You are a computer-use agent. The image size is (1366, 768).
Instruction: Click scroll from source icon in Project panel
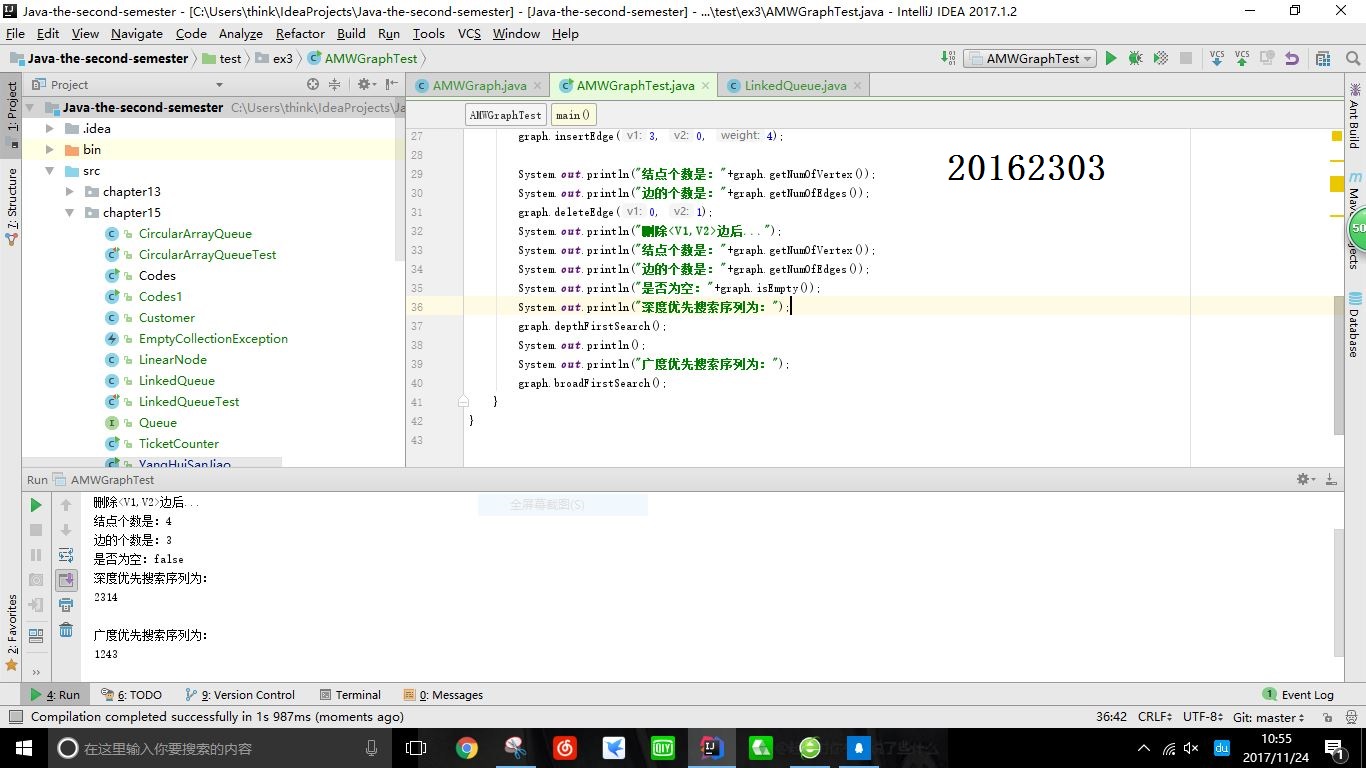[x=313, y=85]
